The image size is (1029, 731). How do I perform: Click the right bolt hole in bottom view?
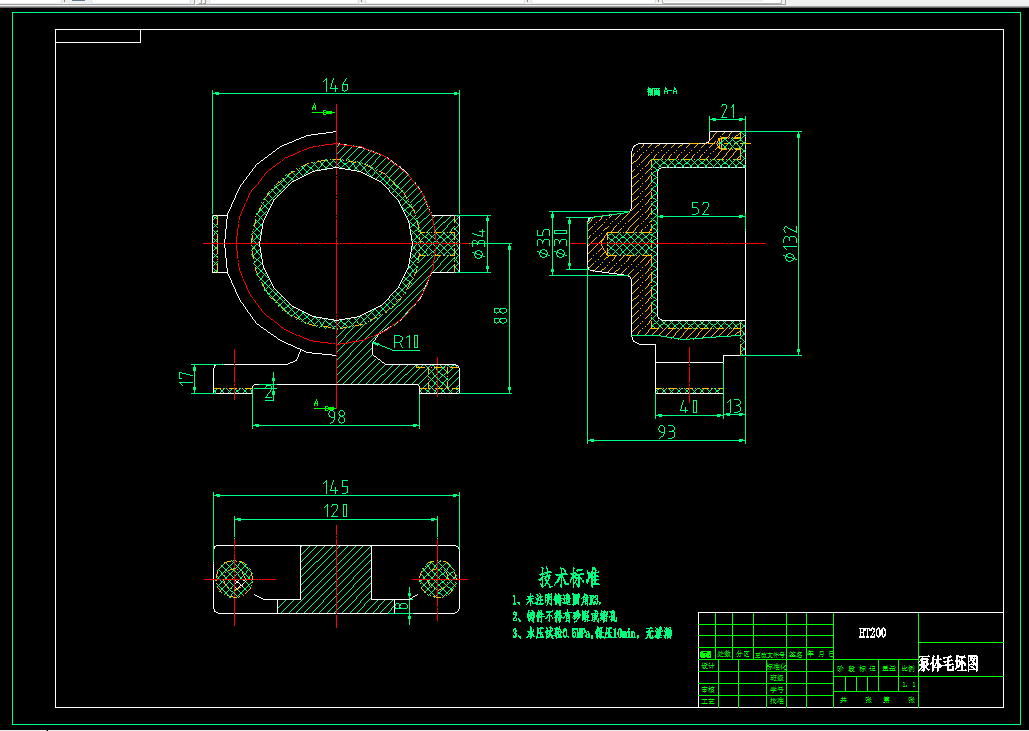[438, 579]
